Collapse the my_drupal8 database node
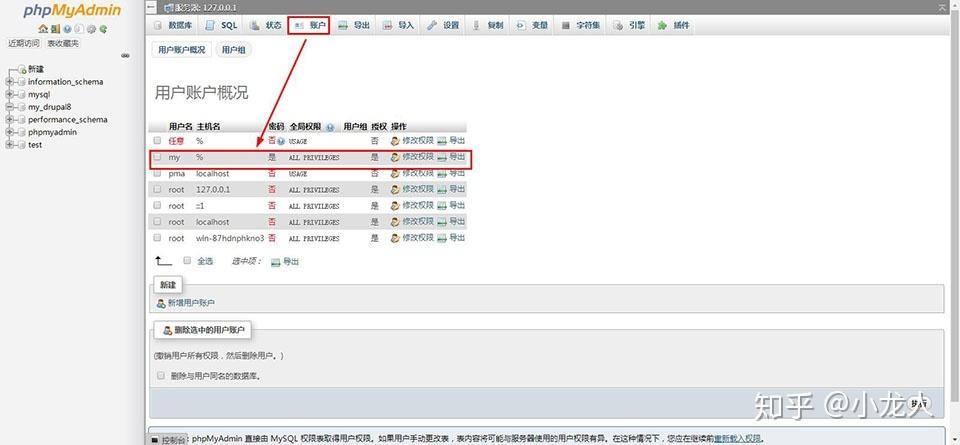The width and height of the screenshot is (960, 445). click(9, 107)
